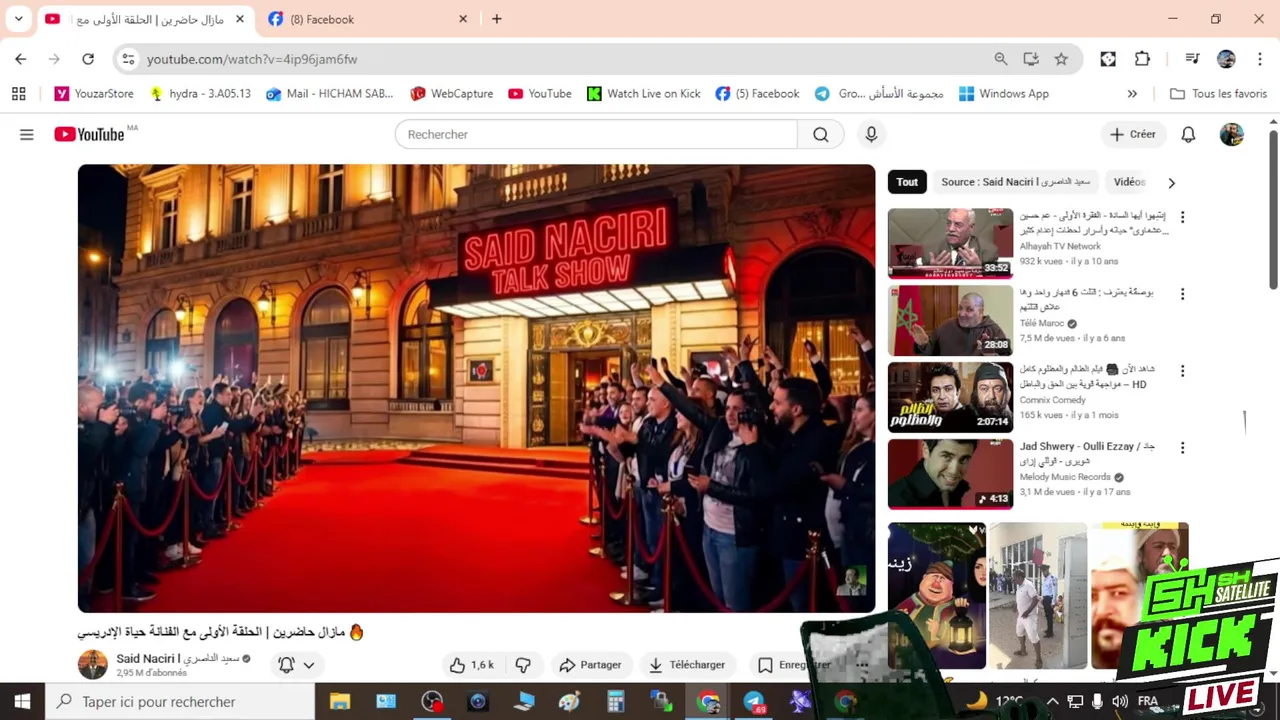Open the YouTube hamburger guide menu
This screenshot has height=720, width=1280.
pos(27,134)
